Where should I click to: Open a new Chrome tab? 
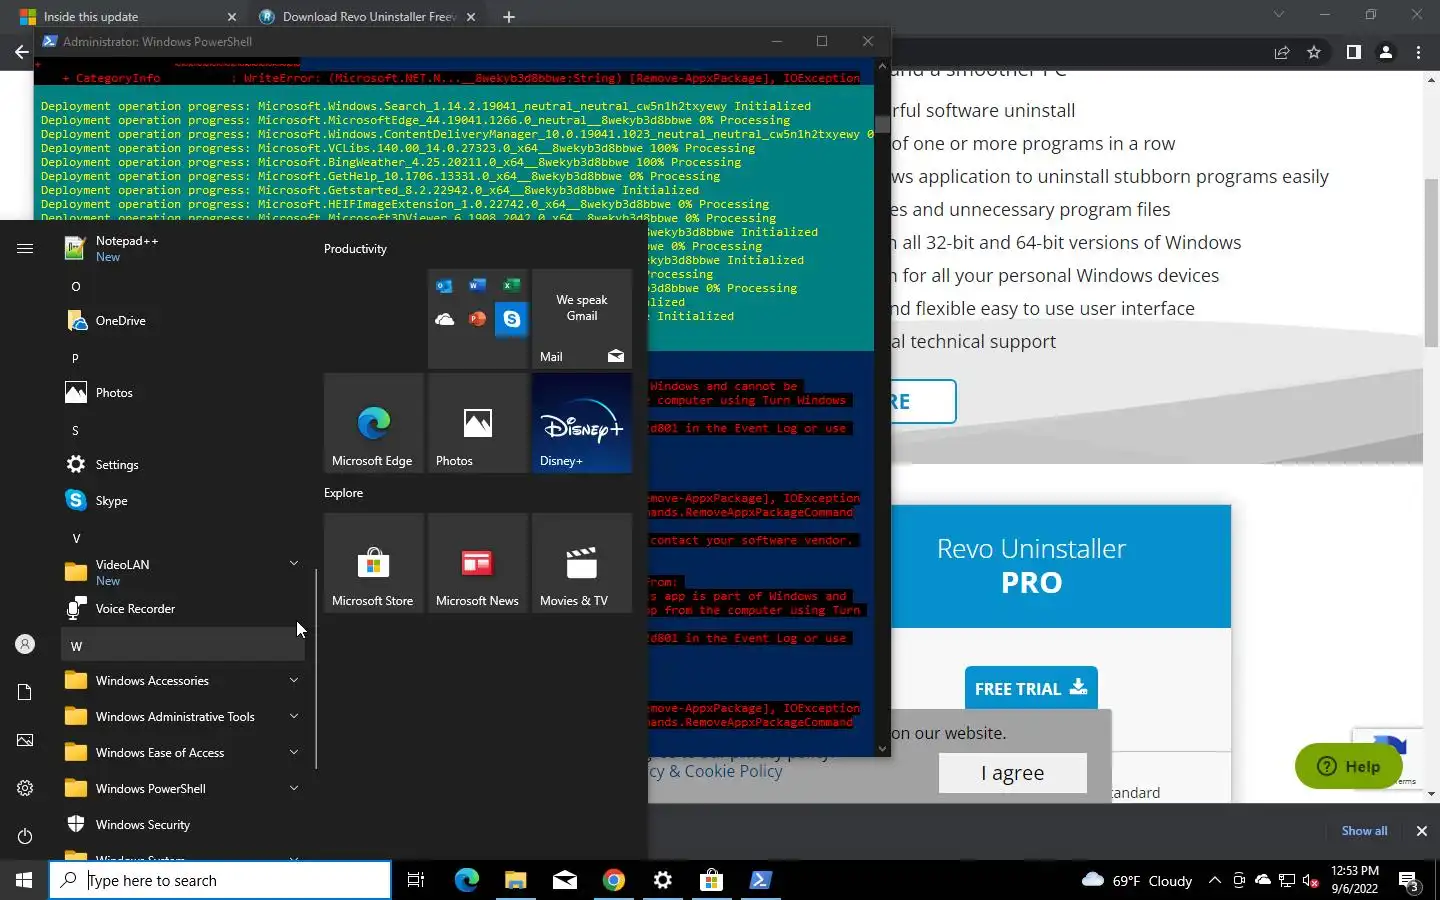[509, 17]
